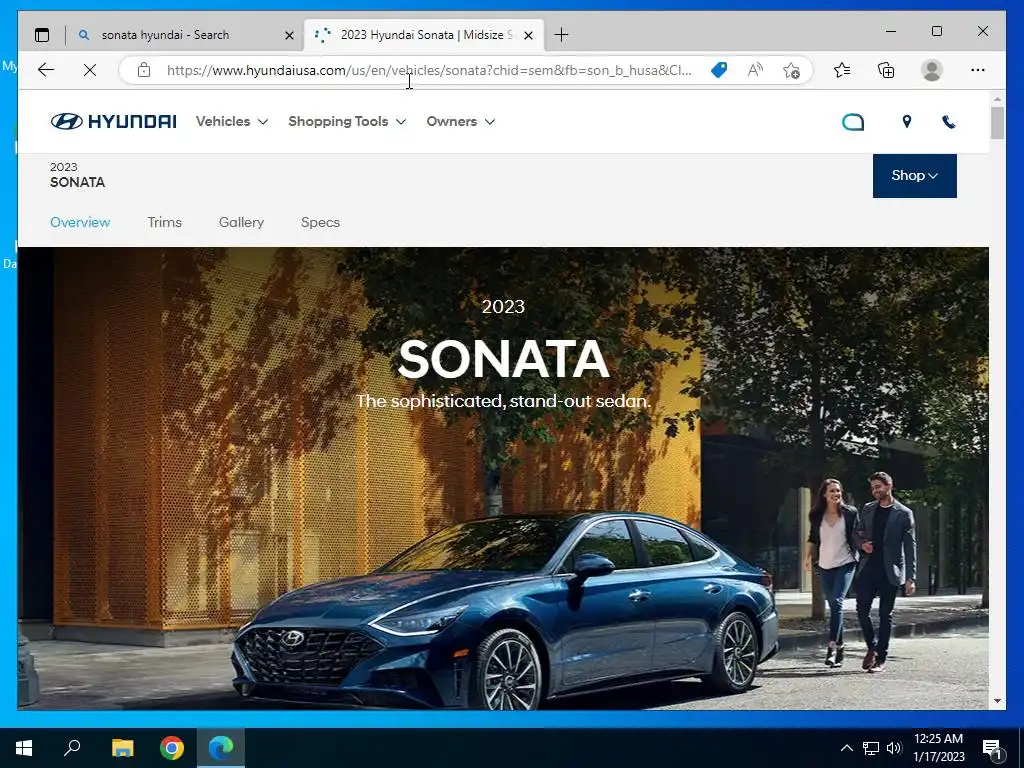This screenshot has width=1024, height=768.
Task: Open Windows taskbar search
Action: click(x=72, y=748)
